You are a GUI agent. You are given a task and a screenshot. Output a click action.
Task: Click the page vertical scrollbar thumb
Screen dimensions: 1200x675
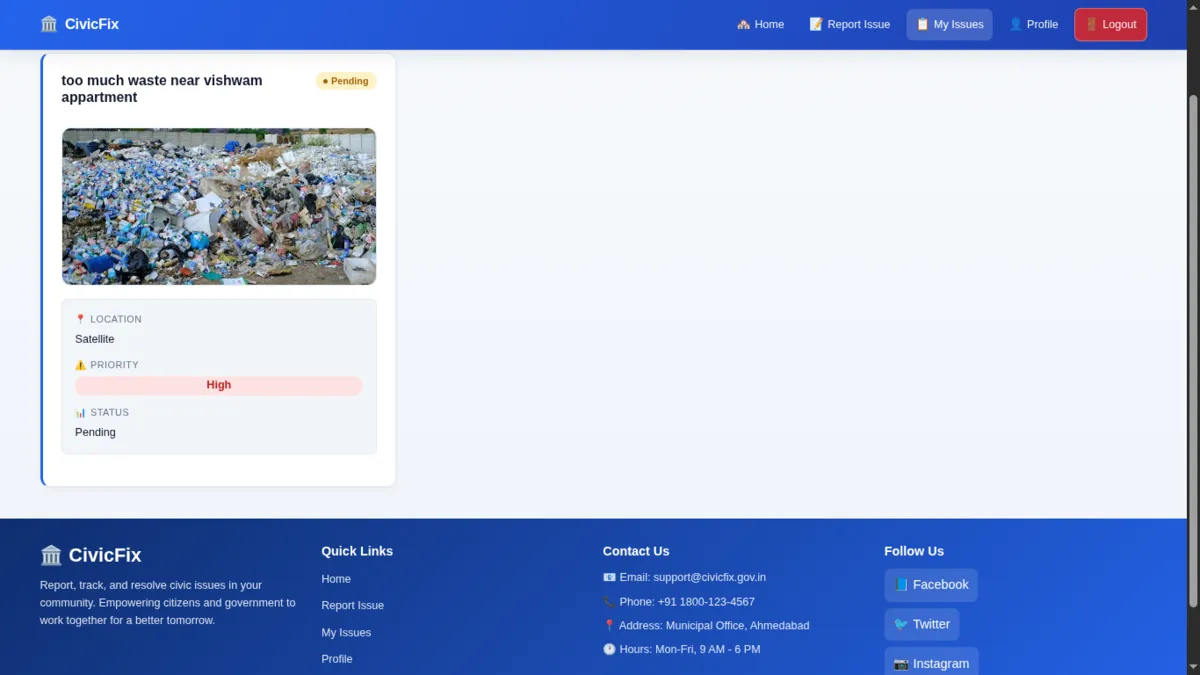(1192, 350)
